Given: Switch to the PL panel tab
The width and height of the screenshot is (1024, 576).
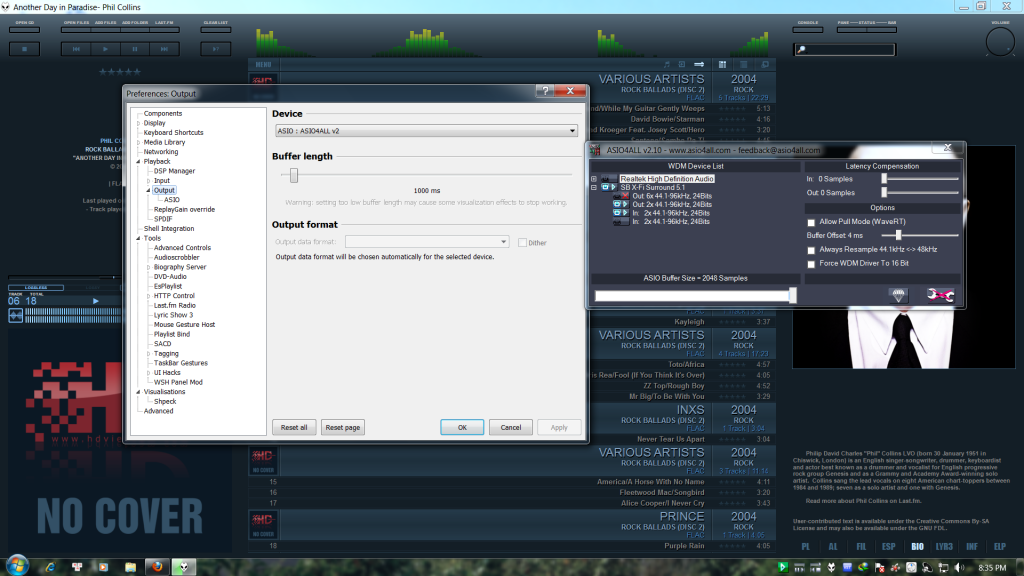Looking at the screenshot, I should 805,547.
